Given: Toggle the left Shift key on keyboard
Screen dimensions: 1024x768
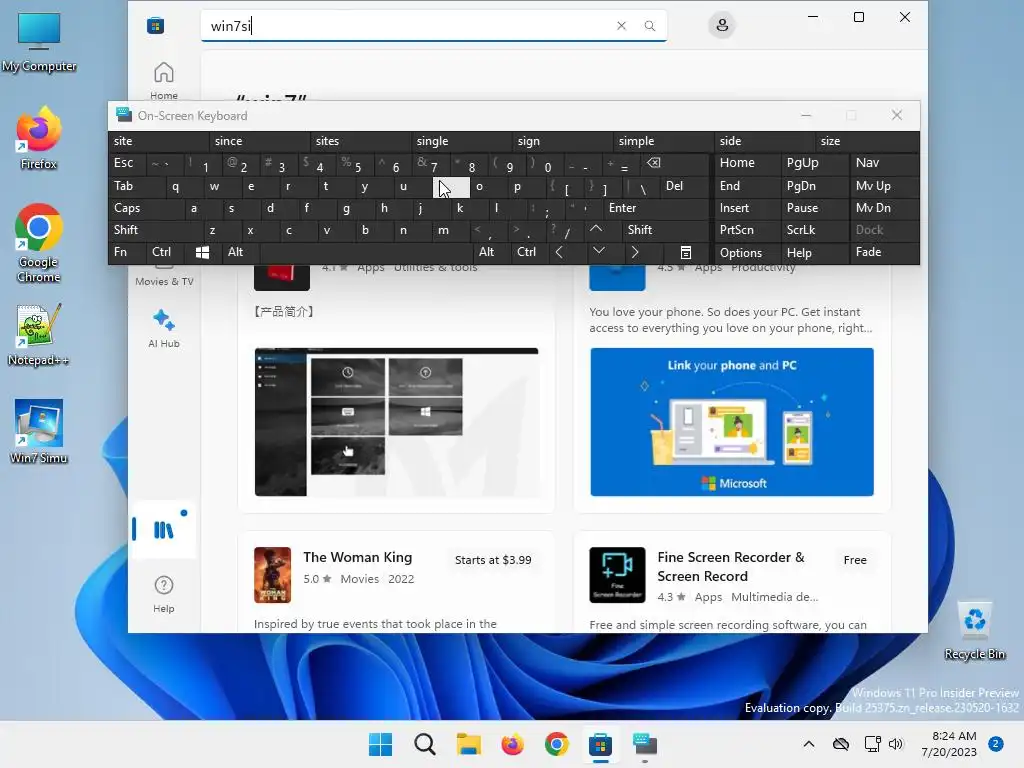Looking at the screenshot, I should click(155, 230).
